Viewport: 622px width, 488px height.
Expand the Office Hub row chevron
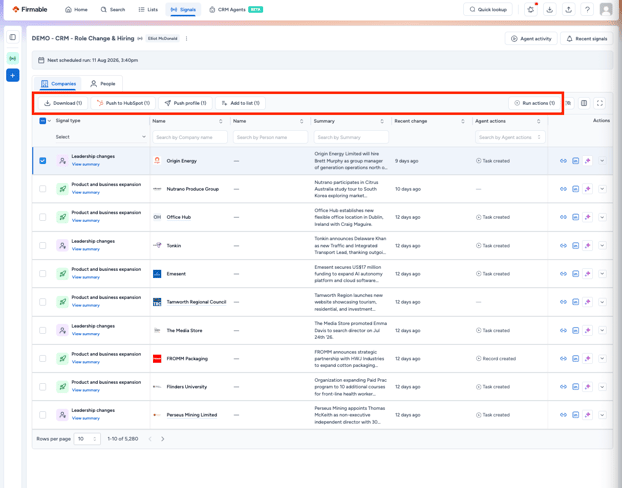pyautogui.click(x=602, y=217)
